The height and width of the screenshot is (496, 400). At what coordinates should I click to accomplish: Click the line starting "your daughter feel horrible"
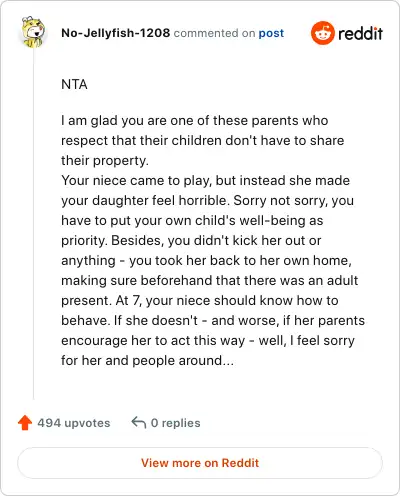click(x=207, y=200)
